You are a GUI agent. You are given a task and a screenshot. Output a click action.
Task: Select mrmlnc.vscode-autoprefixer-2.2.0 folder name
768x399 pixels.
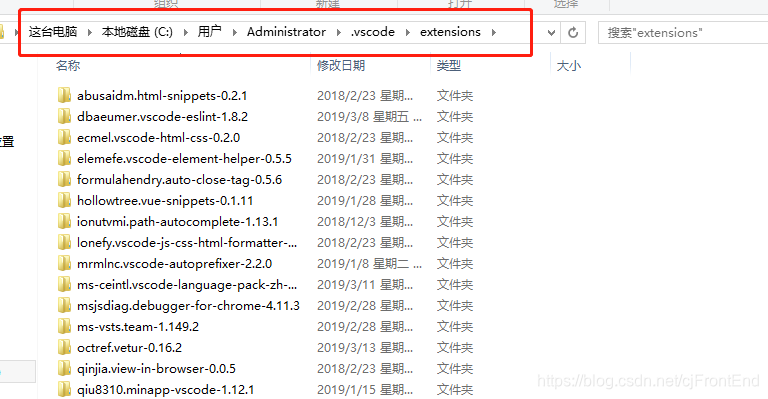coord(174,264)
